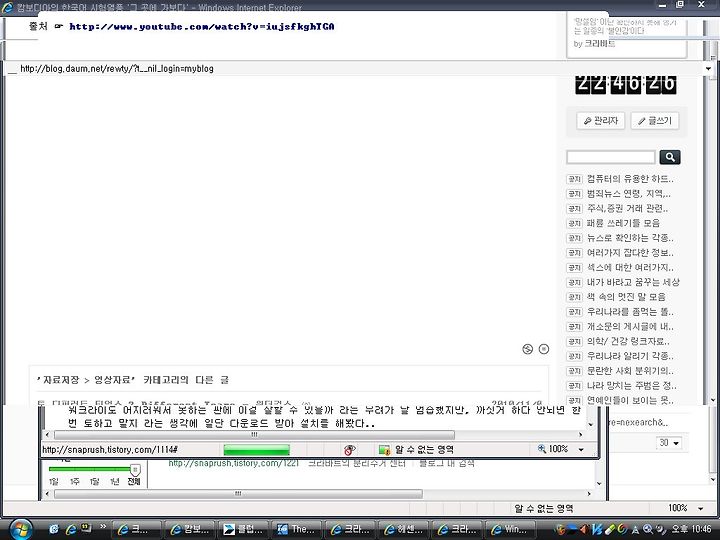The height and width of the screenshot is (540, 720).
Task: Click the 공지 badge beside '섹스에 대한 여러가지..'
Action: [x=574, y=267]
